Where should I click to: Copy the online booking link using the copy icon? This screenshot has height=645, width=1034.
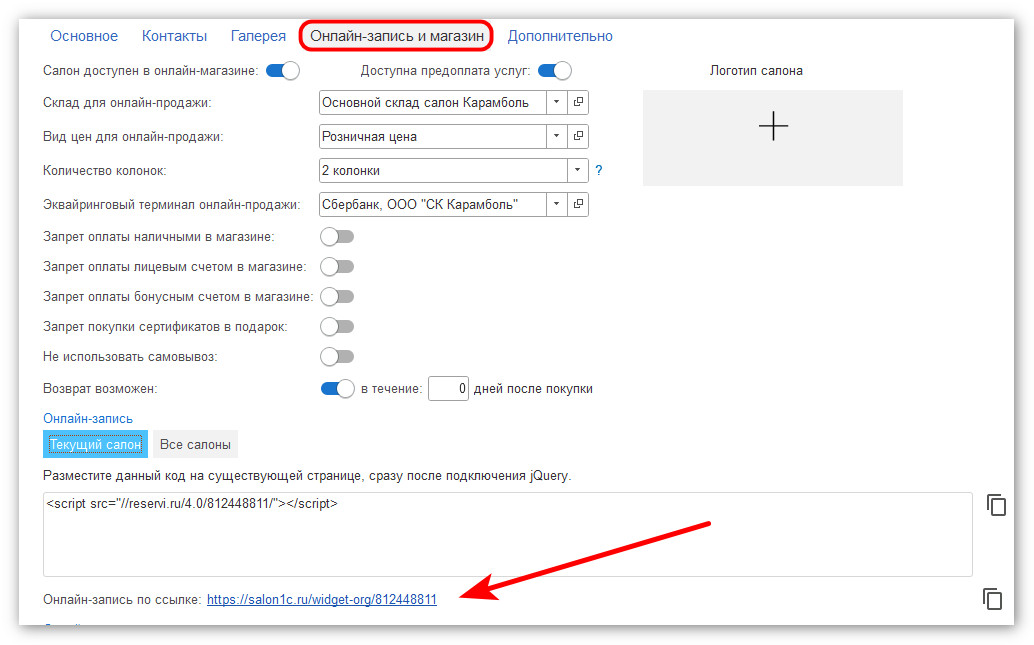point(992,599)
